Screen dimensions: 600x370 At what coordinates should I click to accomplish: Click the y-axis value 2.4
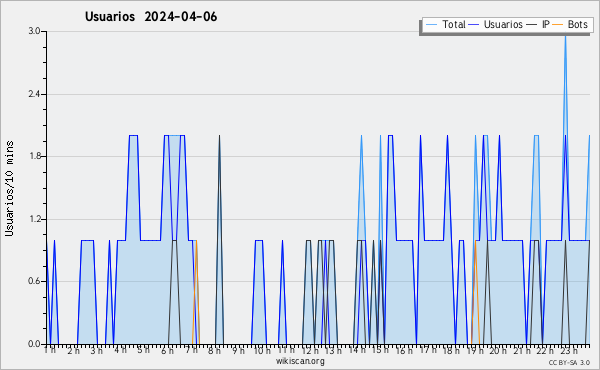tap(34, 94)
